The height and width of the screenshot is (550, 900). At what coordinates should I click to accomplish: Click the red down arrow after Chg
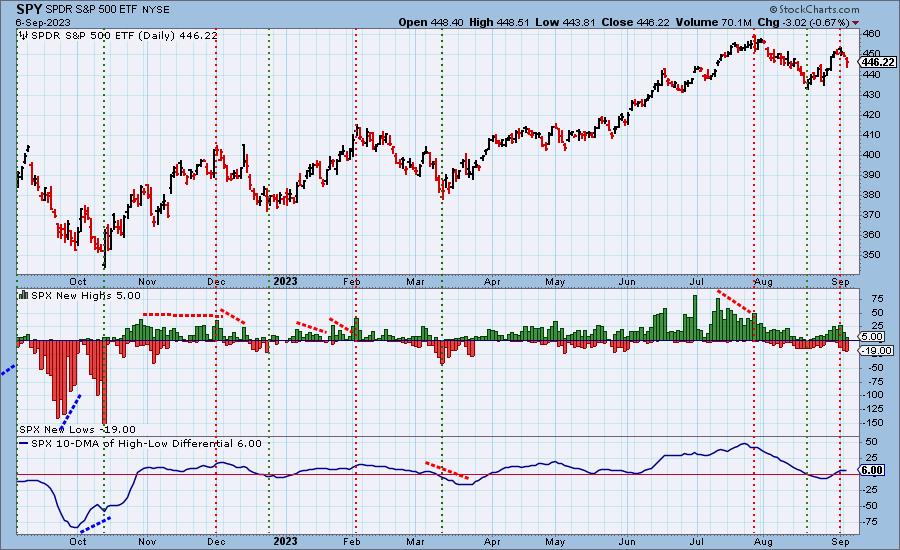click(856, 22)
